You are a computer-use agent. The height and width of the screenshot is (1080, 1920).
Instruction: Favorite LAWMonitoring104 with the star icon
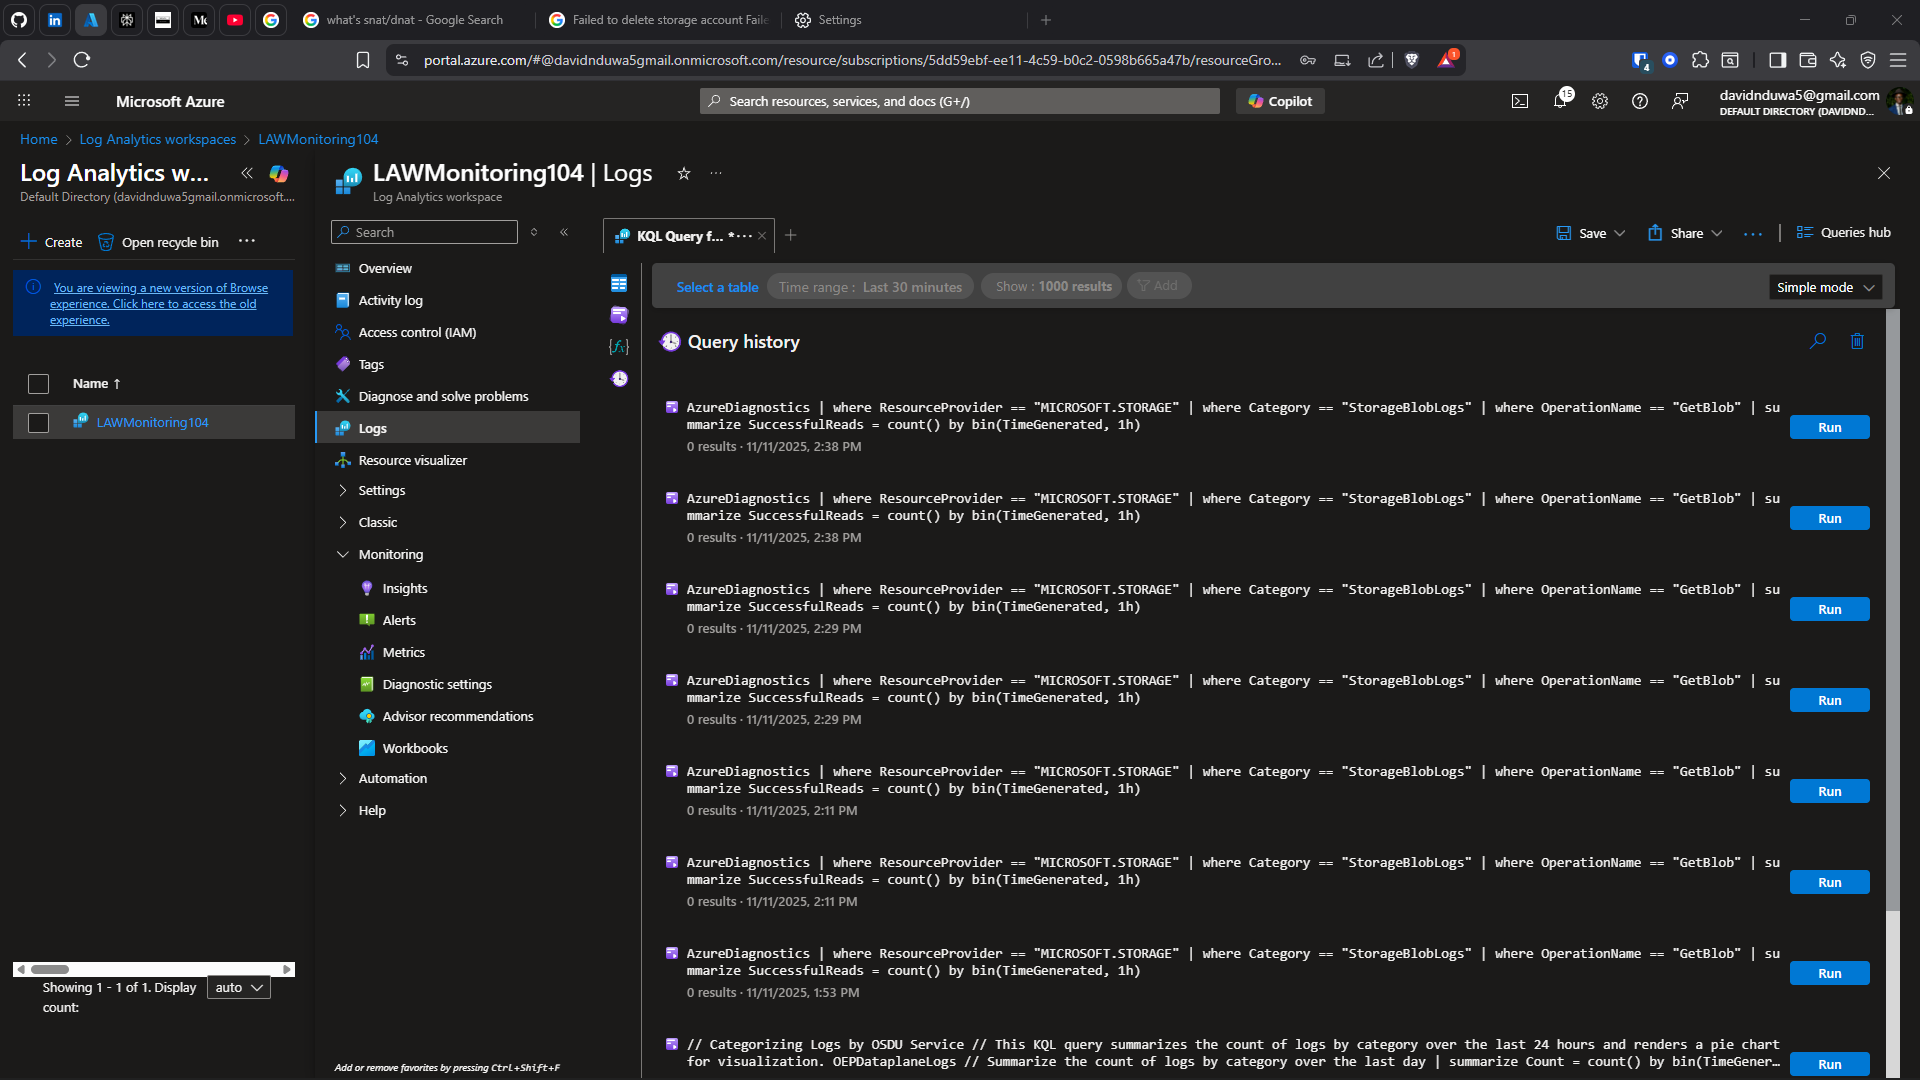(684, 173)
